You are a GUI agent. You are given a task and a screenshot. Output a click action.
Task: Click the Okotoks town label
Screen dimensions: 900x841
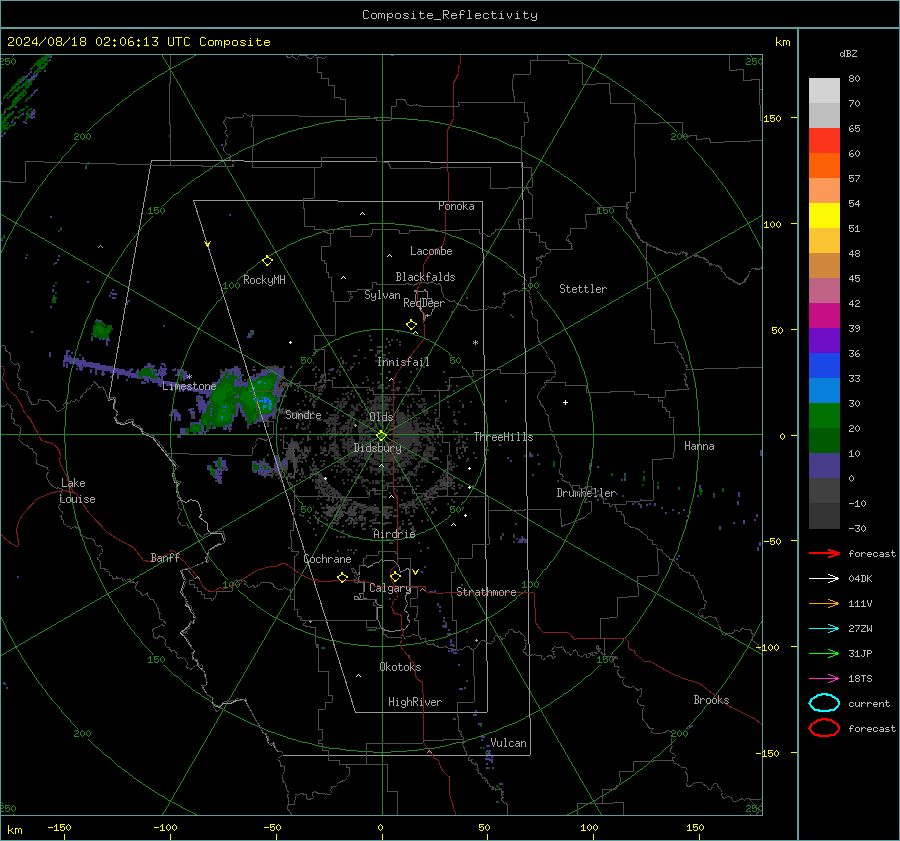[x=400, y=667]
